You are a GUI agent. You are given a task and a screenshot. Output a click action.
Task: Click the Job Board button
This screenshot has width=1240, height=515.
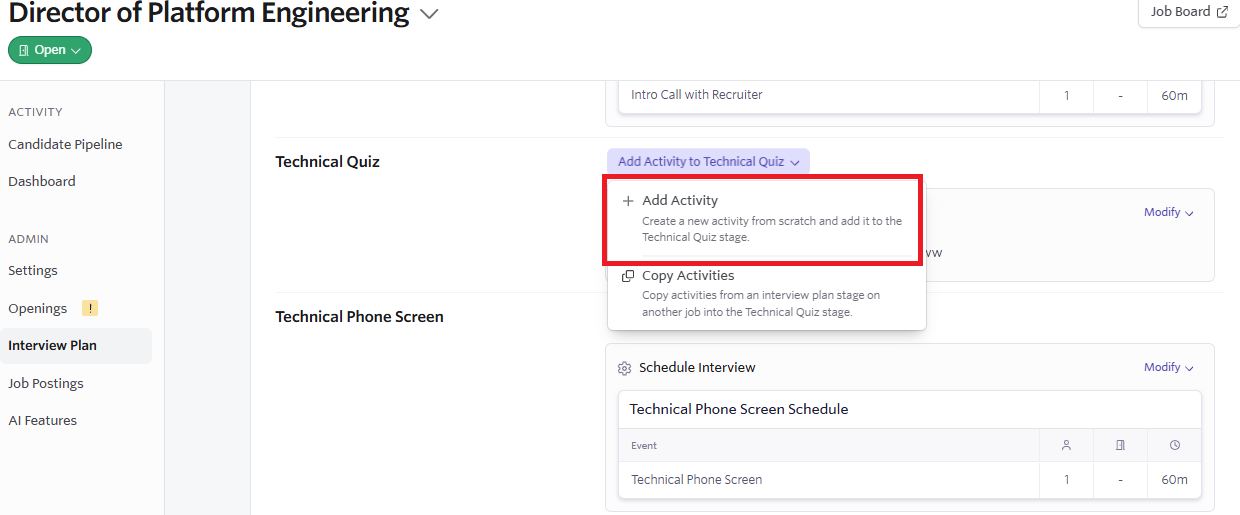click(1189, 13)
